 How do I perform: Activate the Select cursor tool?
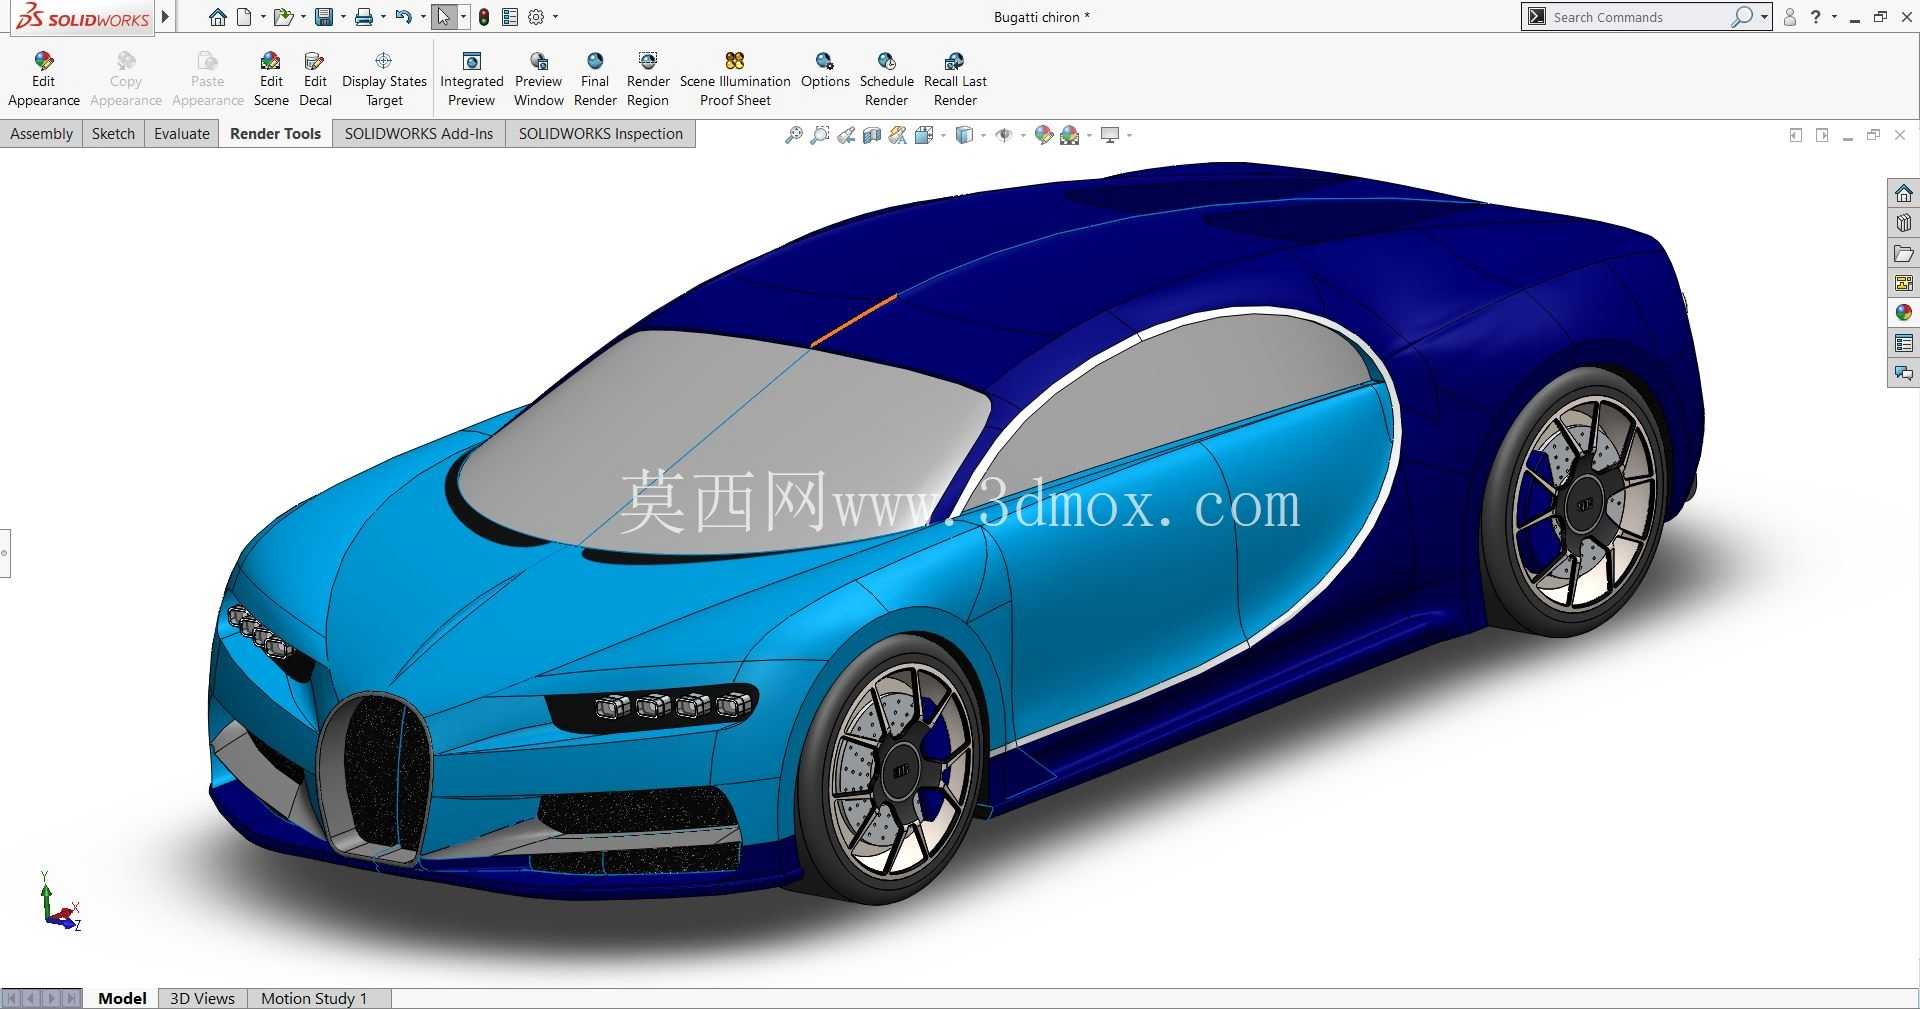point(444,17)
